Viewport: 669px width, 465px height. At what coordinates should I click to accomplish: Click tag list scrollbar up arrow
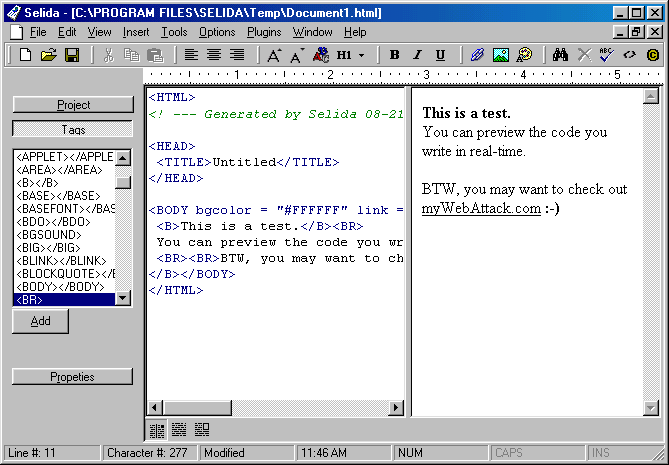click(x=123, y=158)
